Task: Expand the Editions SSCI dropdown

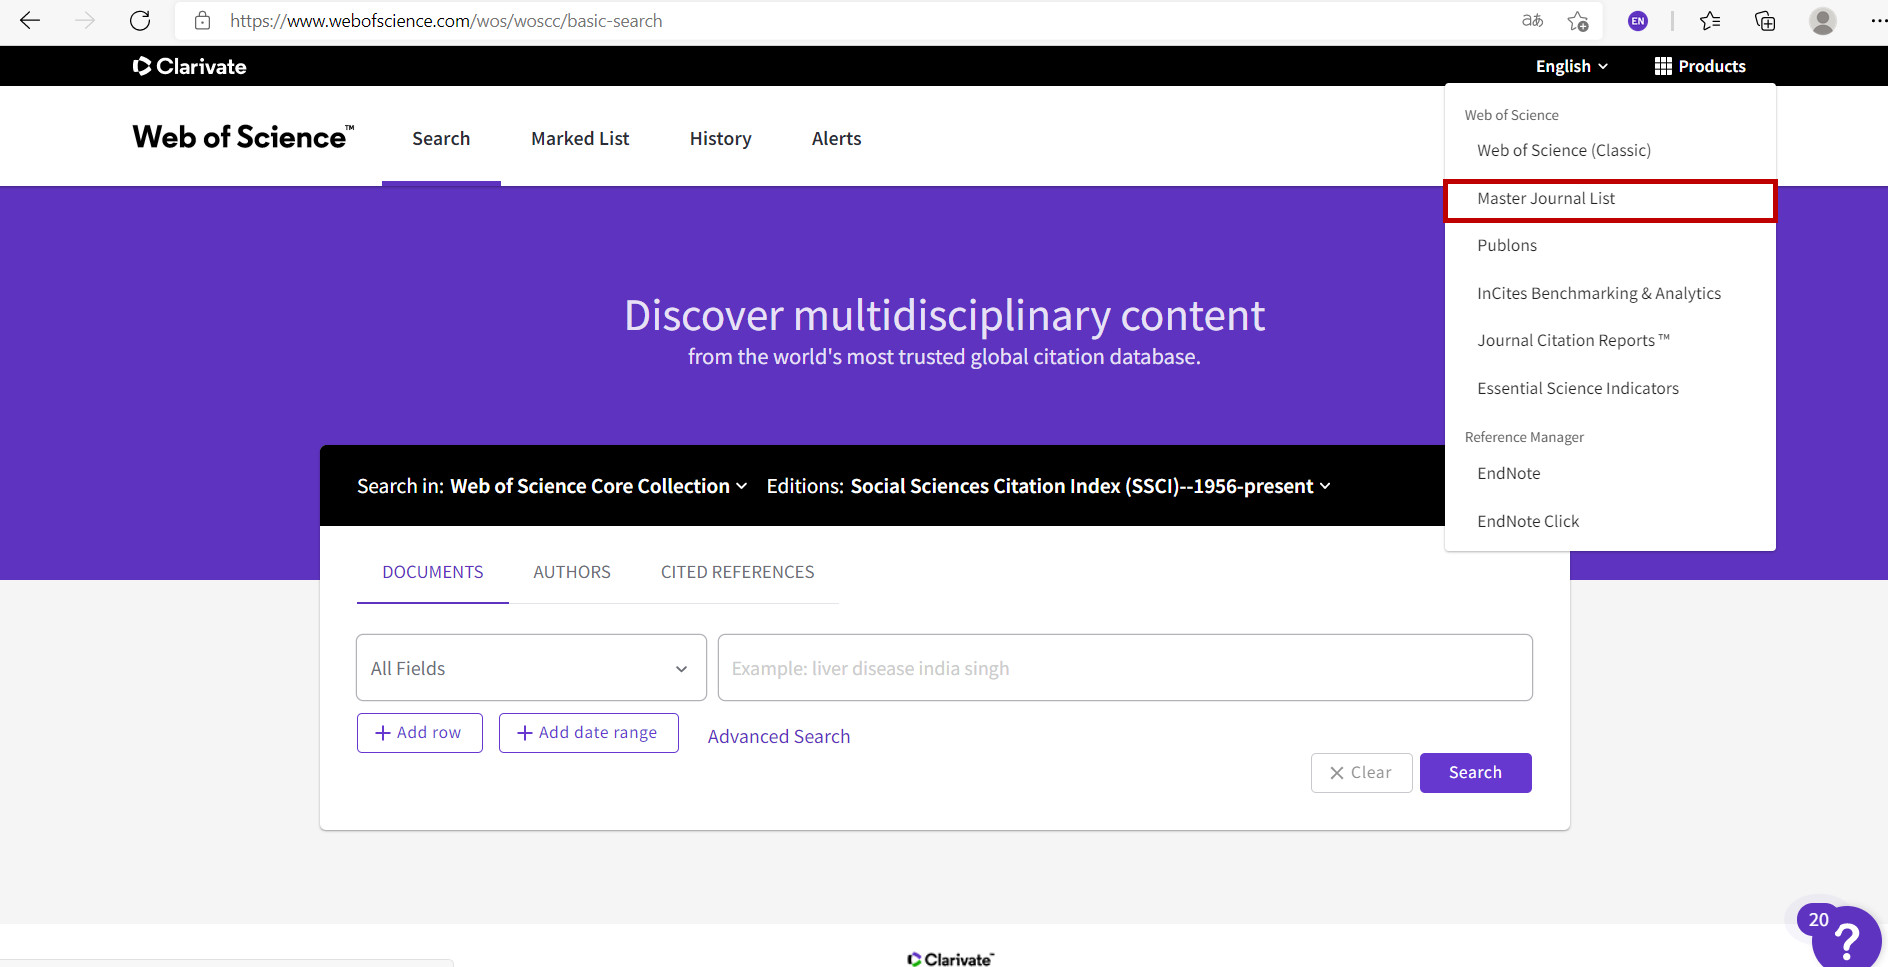Action: point(1090,486)
